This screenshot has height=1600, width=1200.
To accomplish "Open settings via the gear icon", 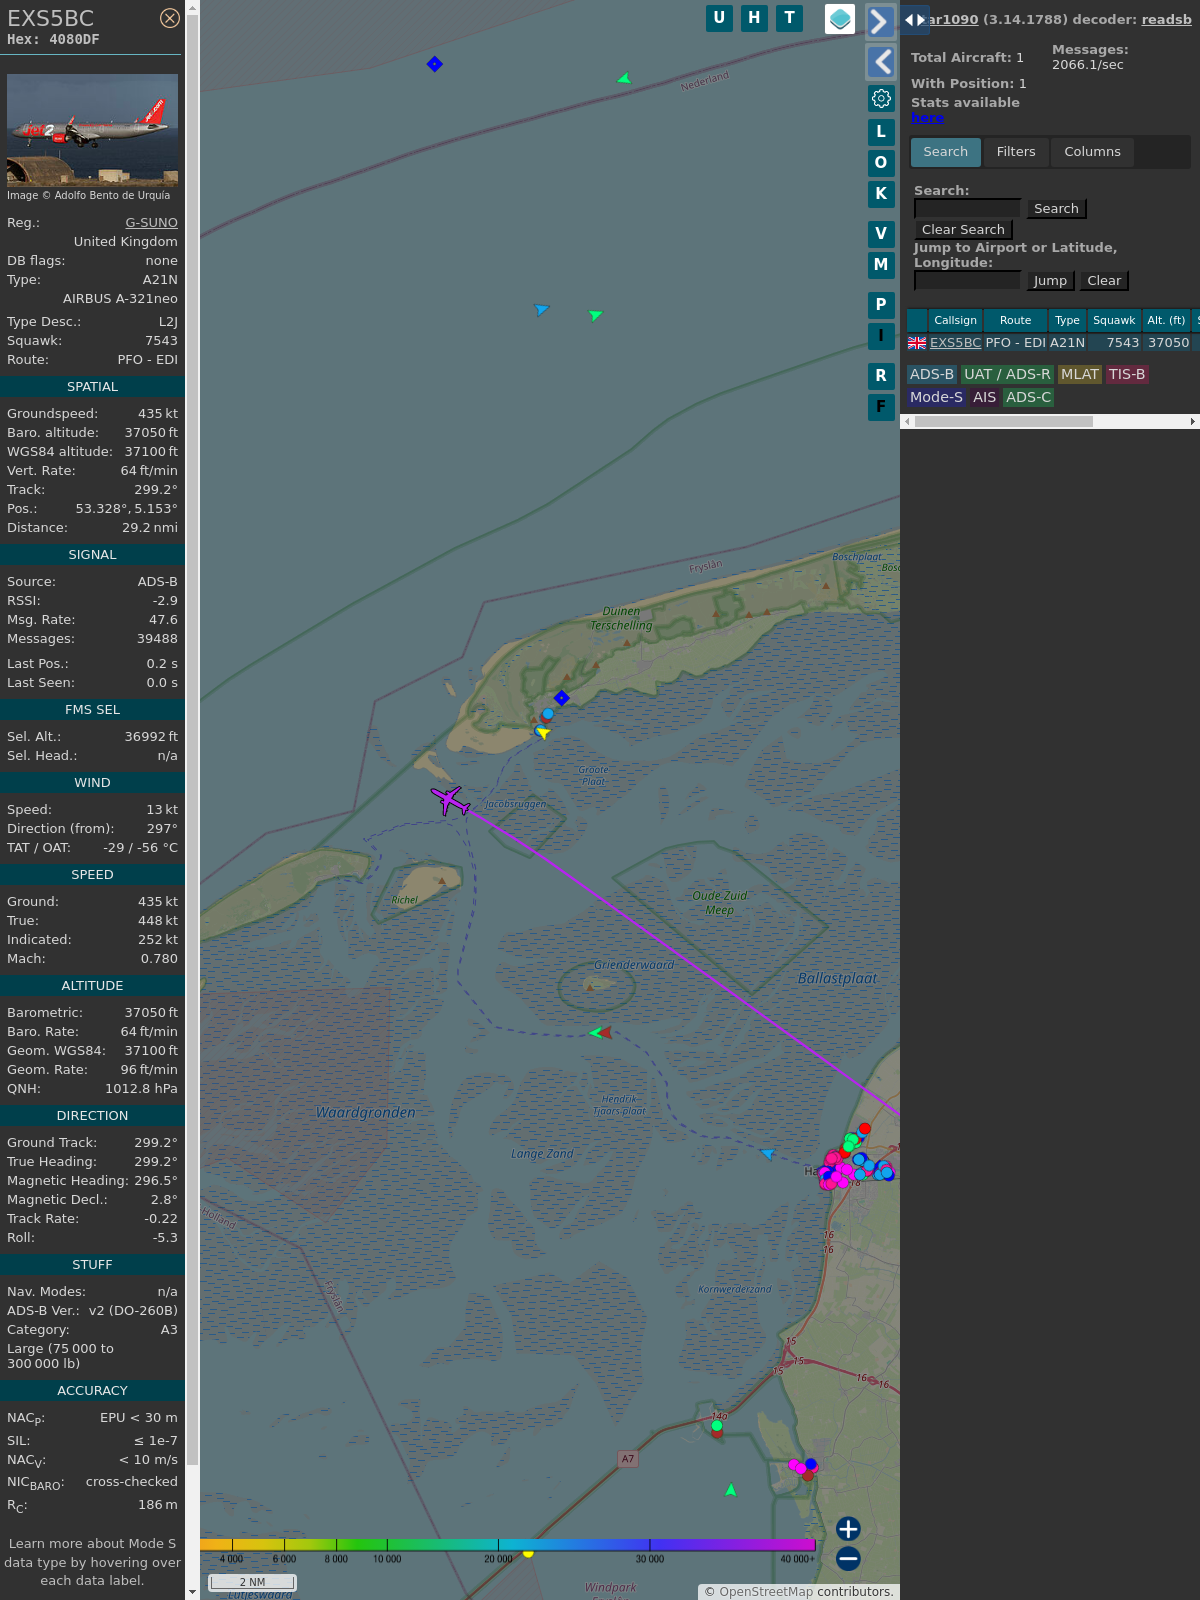I will pyautogui.click(x=881, y=98).
